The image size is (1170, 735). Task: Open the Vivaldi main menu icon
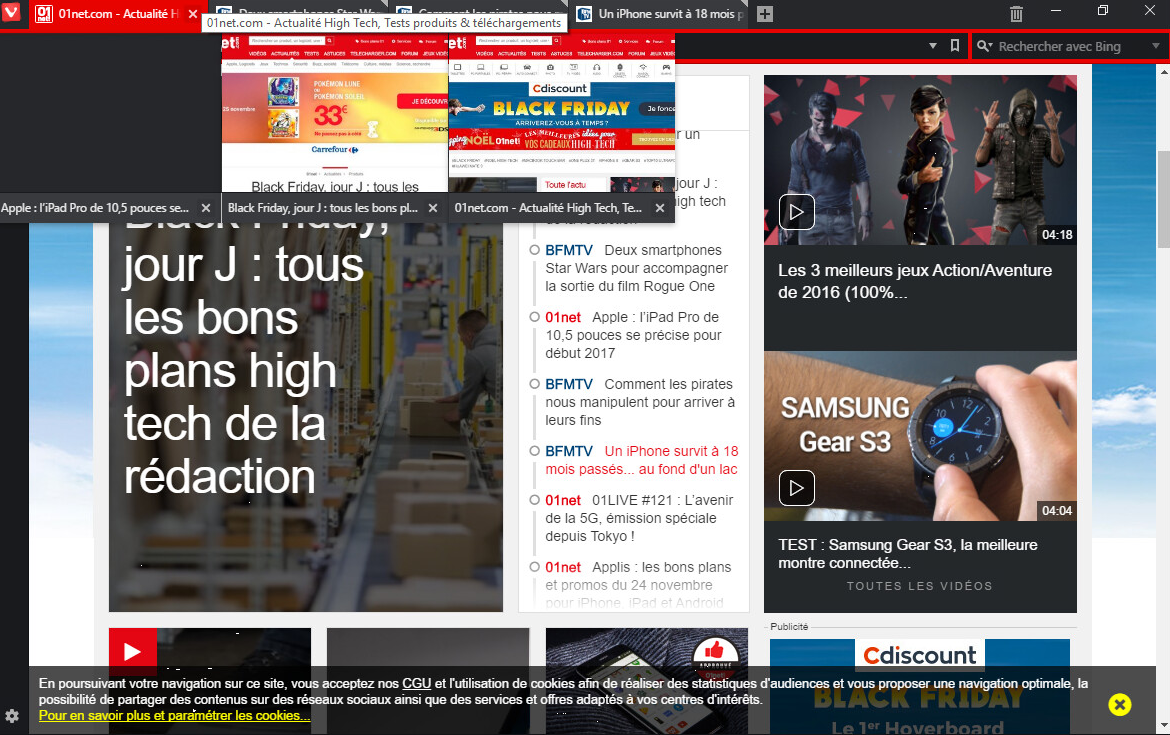(x=13, y=14)
